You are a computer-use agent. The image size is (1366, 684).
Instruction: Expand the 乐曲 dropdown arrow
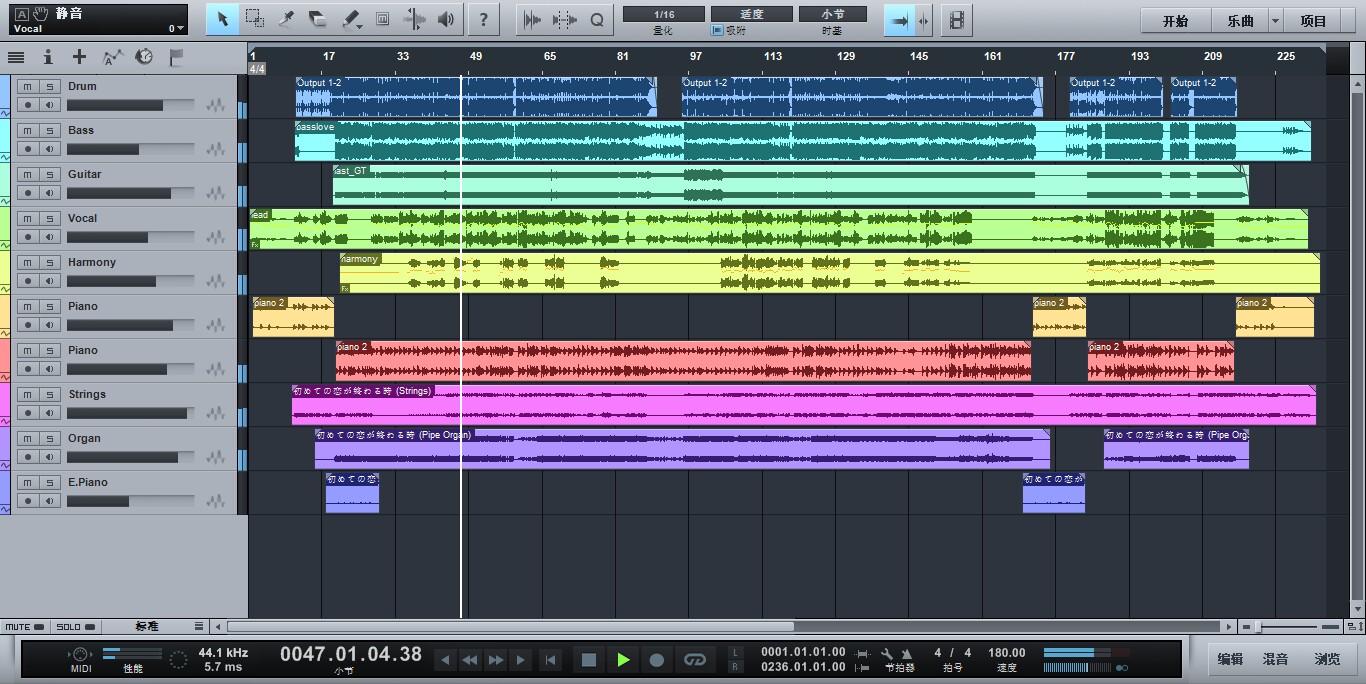tap(1275, 21)
